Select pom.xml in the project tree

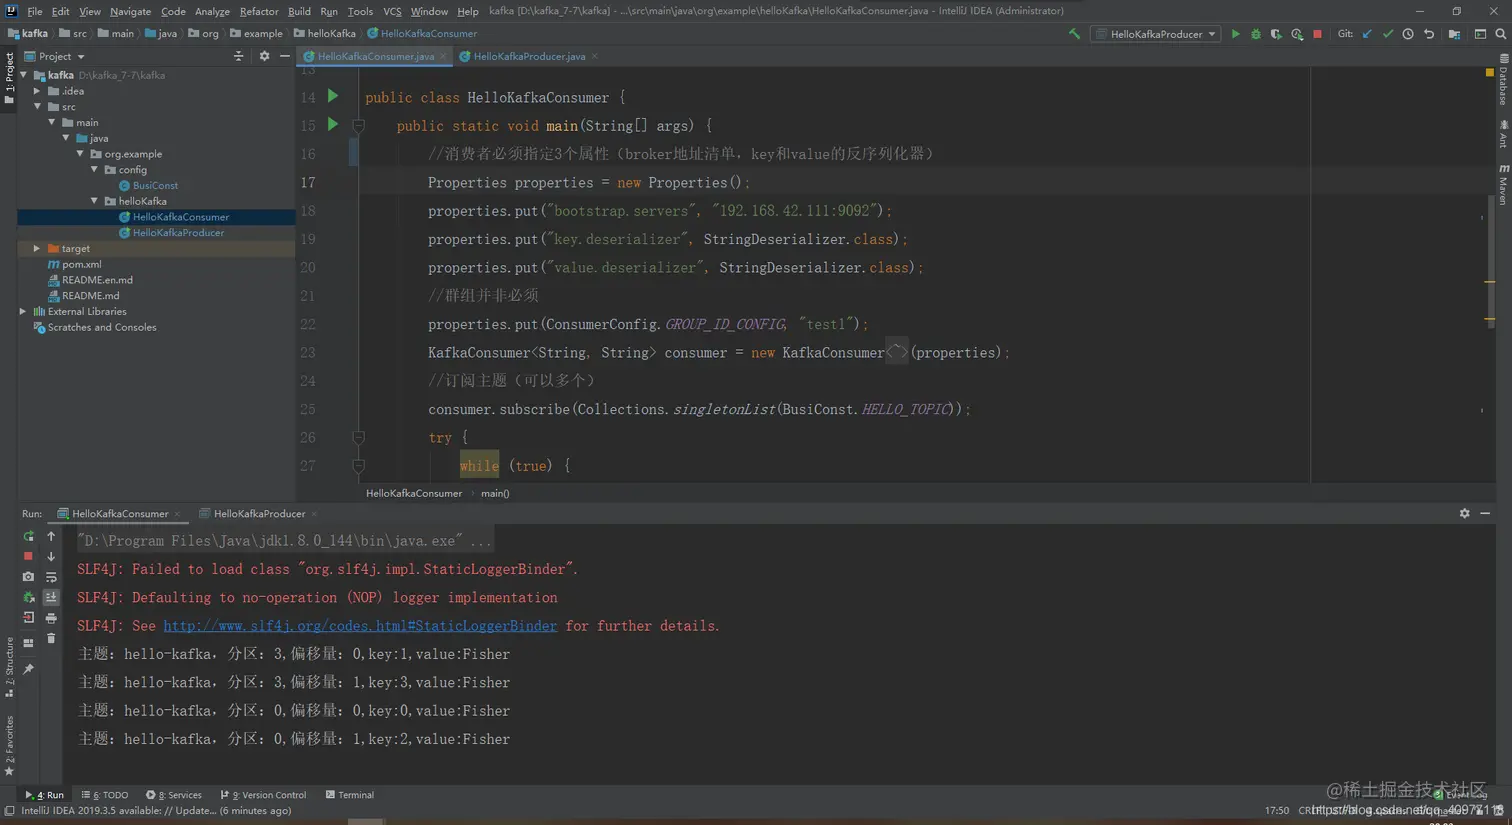point(81,264)
